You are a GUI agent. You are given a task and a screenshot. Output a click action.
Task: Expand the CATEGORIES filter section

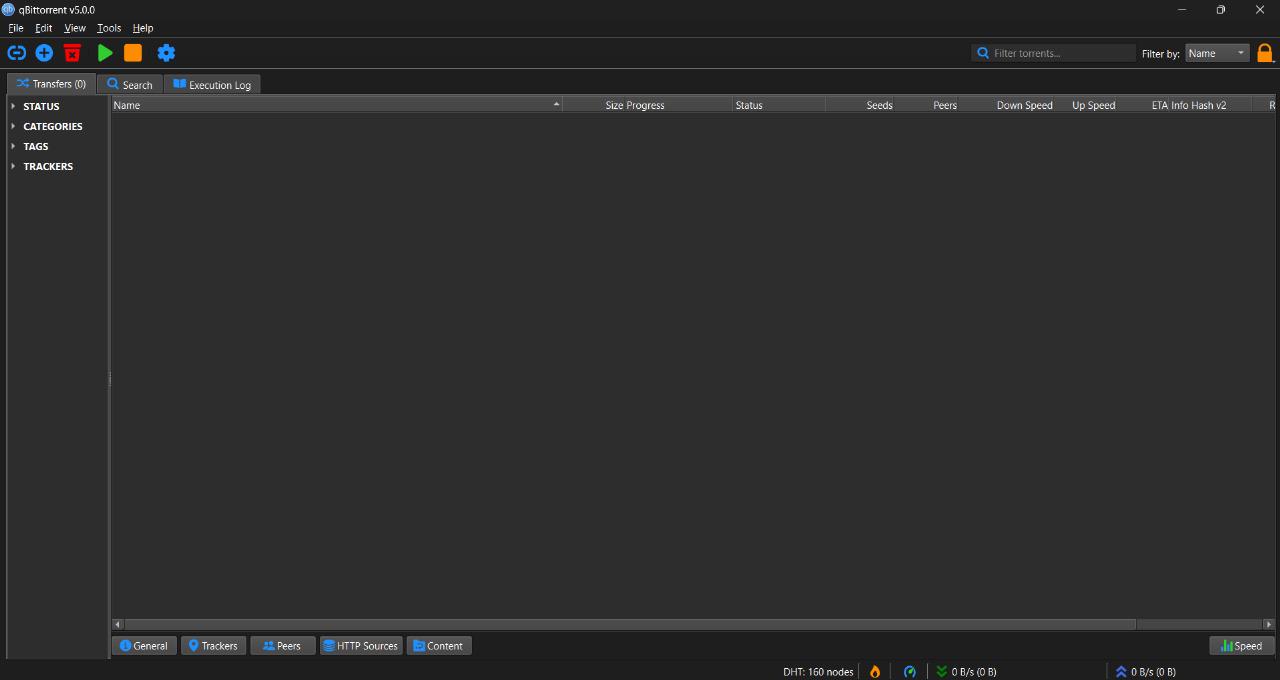point(52,126)
